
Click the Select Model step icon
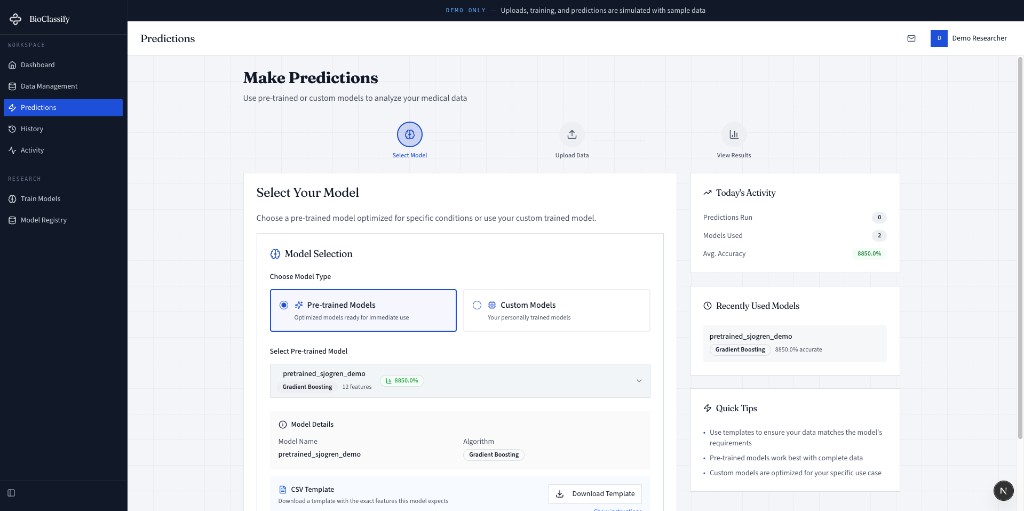(x=409, y=135)
